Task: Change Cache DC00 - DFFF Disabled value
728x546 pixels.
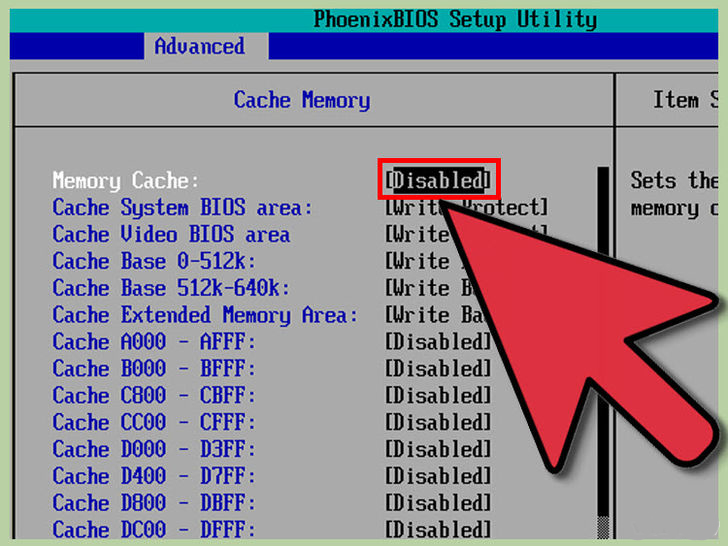Action: 438,530
